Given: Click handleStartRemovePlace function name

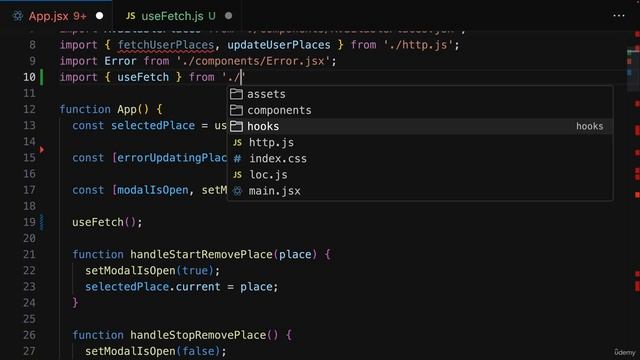Looking at the screenshot, I should [x=202, y=254].
